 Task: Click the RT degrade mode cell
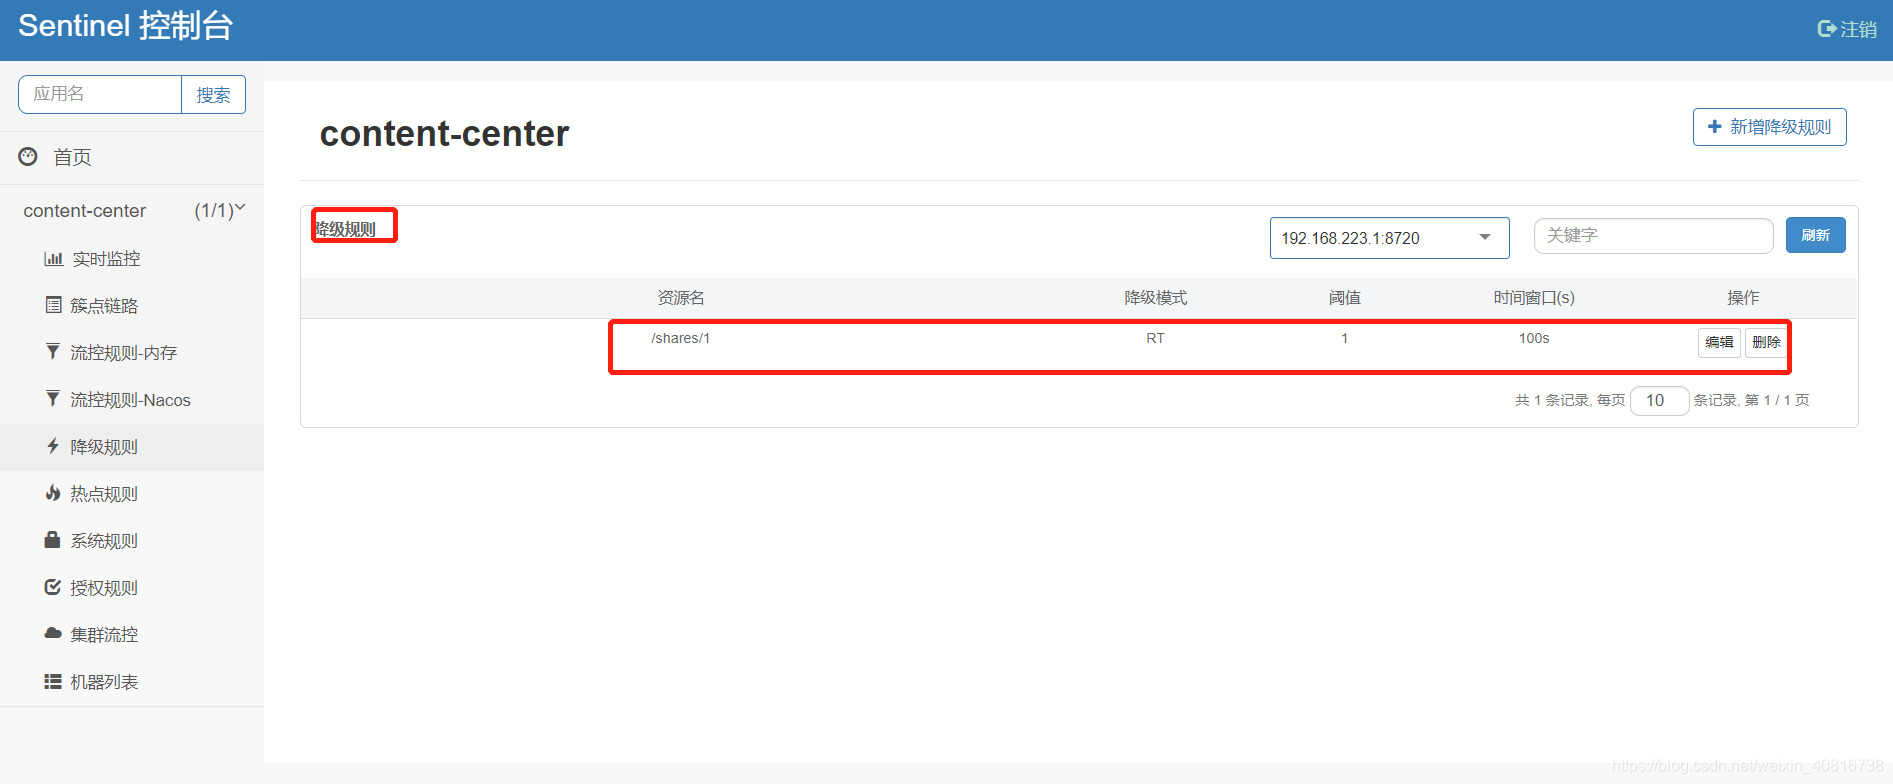(1155, 338)
